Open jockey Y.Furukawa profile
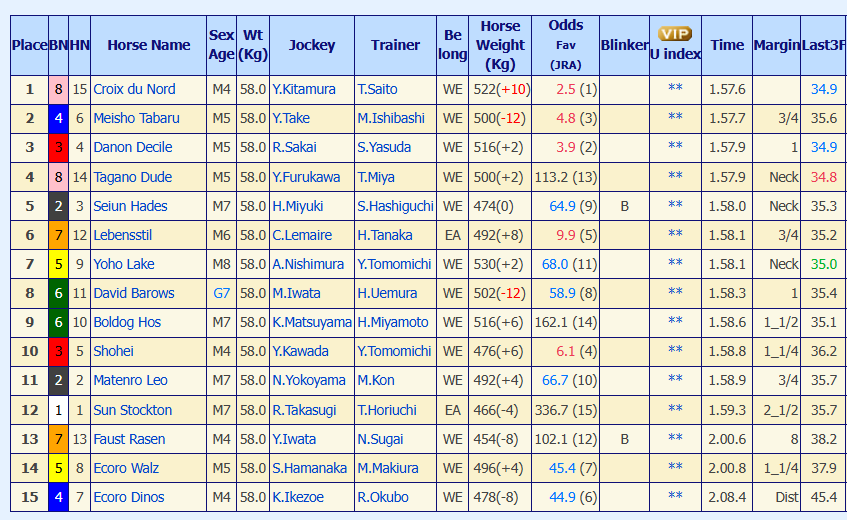The width and height of the screenshot is (847, 520). [306, 177]
